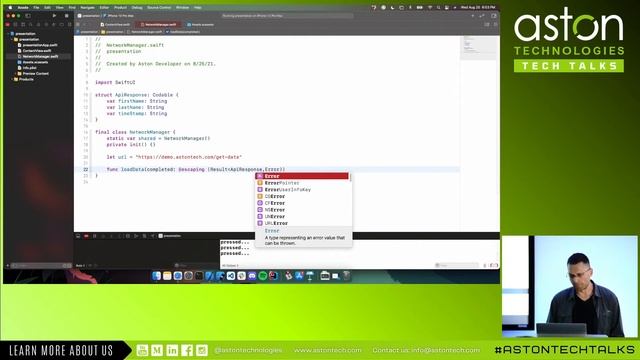This screenshot has width=640, height=360.
Task: Click the console output filter field
Action: 456,265
